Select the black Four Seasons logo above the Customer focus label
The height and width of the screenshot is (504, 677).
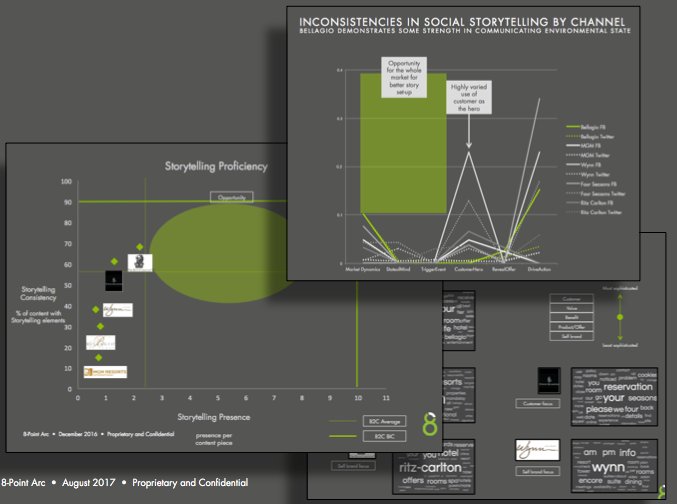click(x=549, y=380)
